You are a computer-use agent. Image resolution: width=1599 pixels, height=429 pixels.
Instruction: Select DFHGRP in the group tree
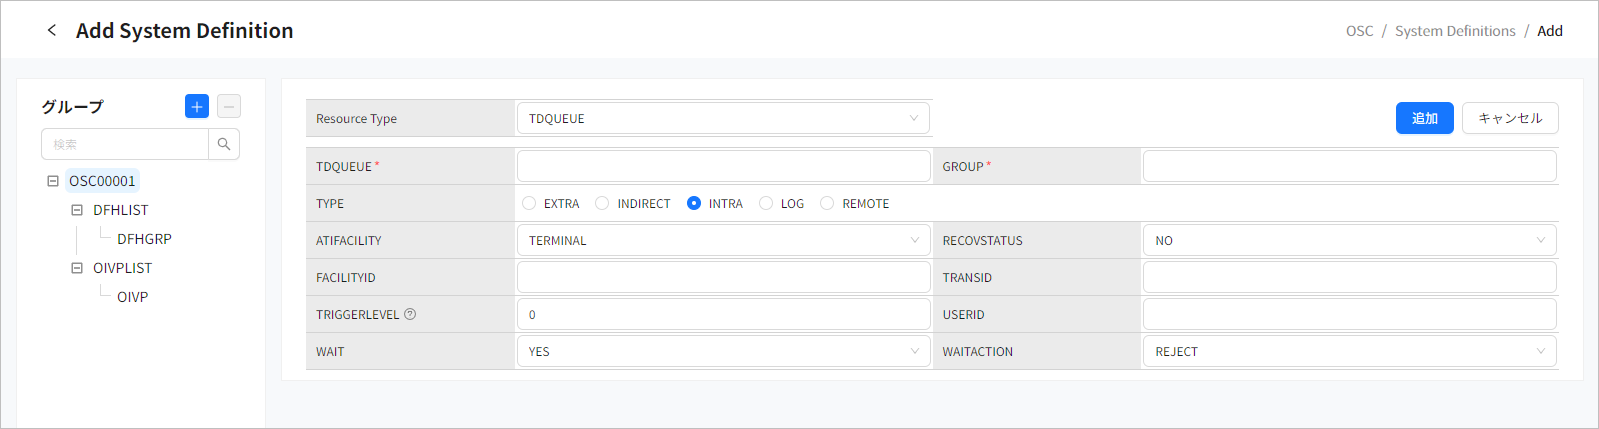144,239
